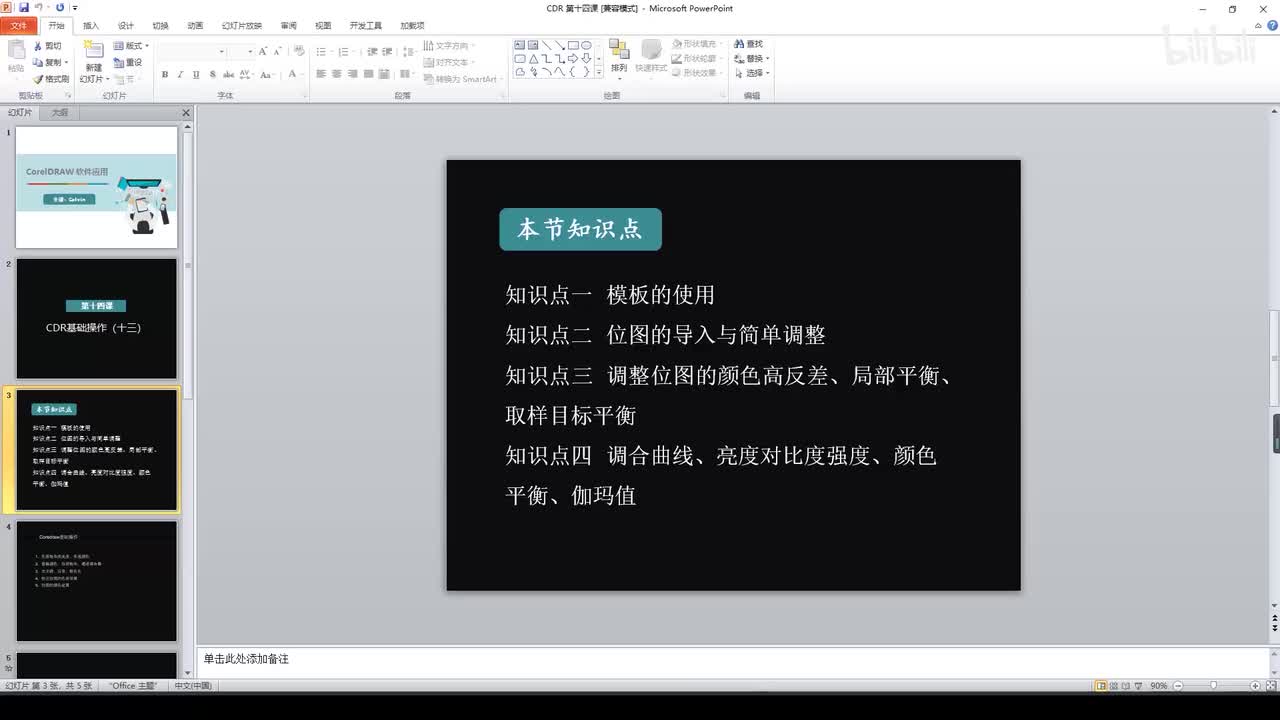Toggle Italic formatting
Viewport: 1280px width, 720px height.
[x=181, y=75]
